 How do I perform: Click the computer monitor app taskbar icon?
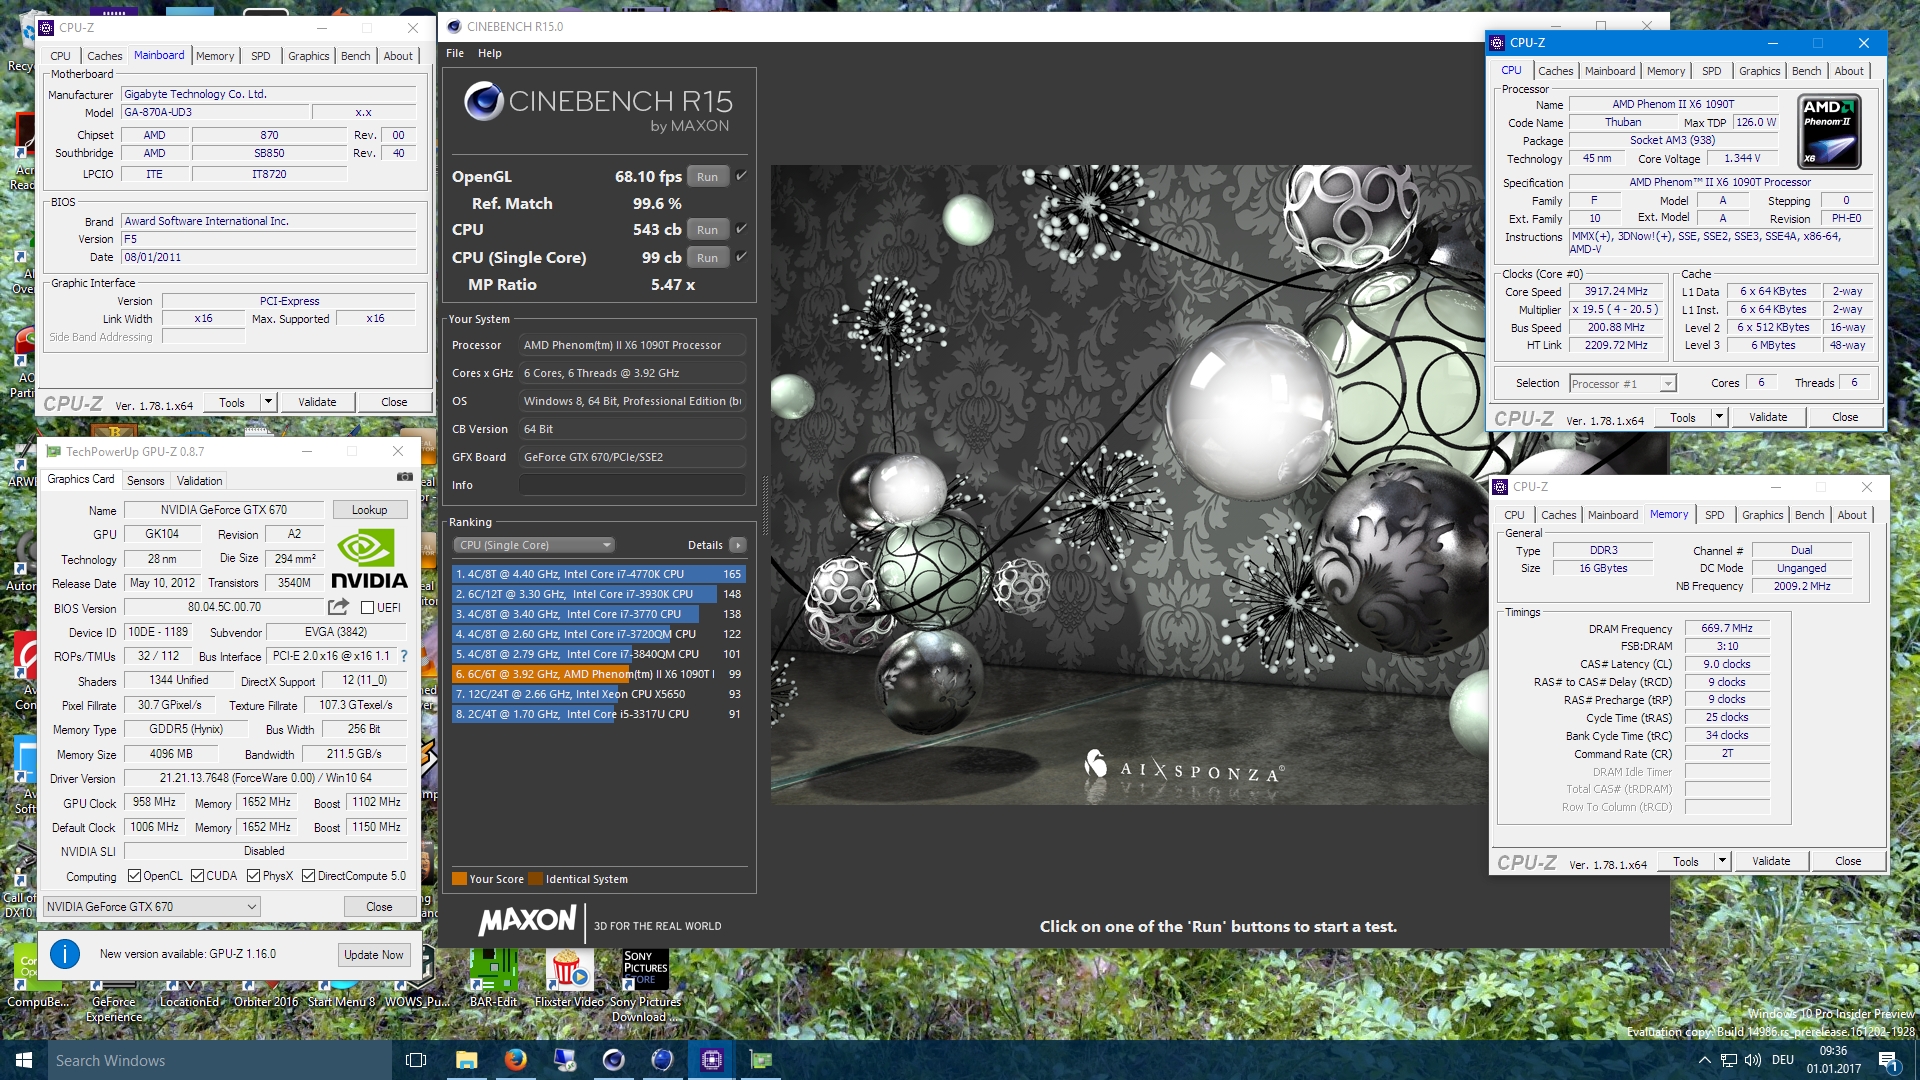click(564, 1060)
